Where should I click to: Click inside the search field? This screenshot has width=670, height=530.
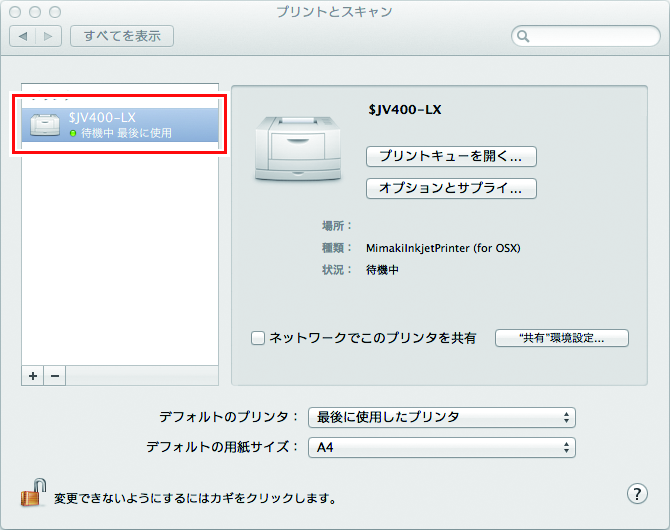pyautogui.click(x=592, y=36)
